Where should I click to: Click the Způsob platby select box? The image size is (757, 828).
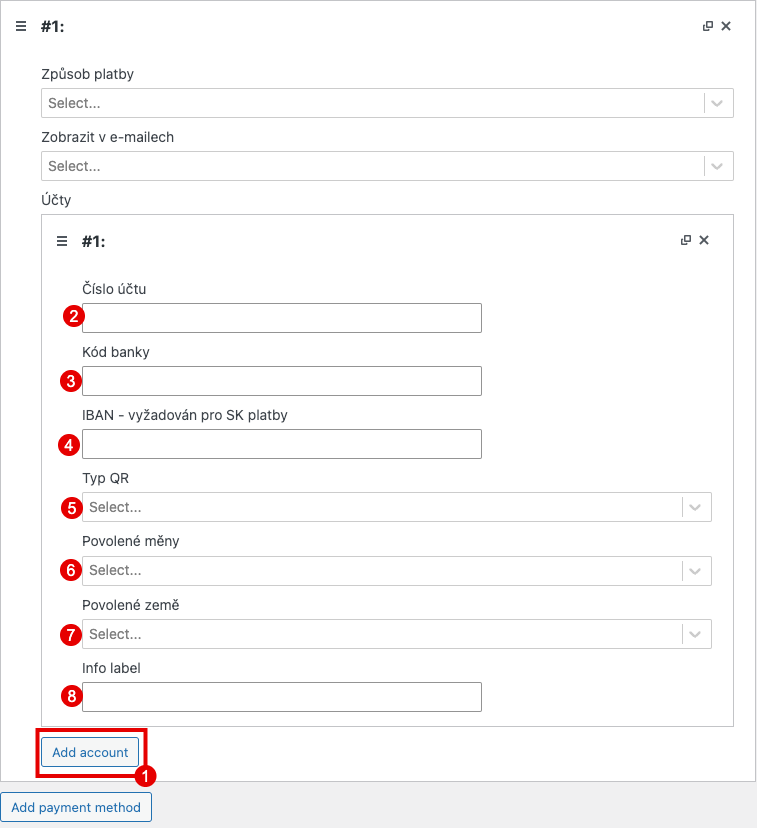[387, 103]
